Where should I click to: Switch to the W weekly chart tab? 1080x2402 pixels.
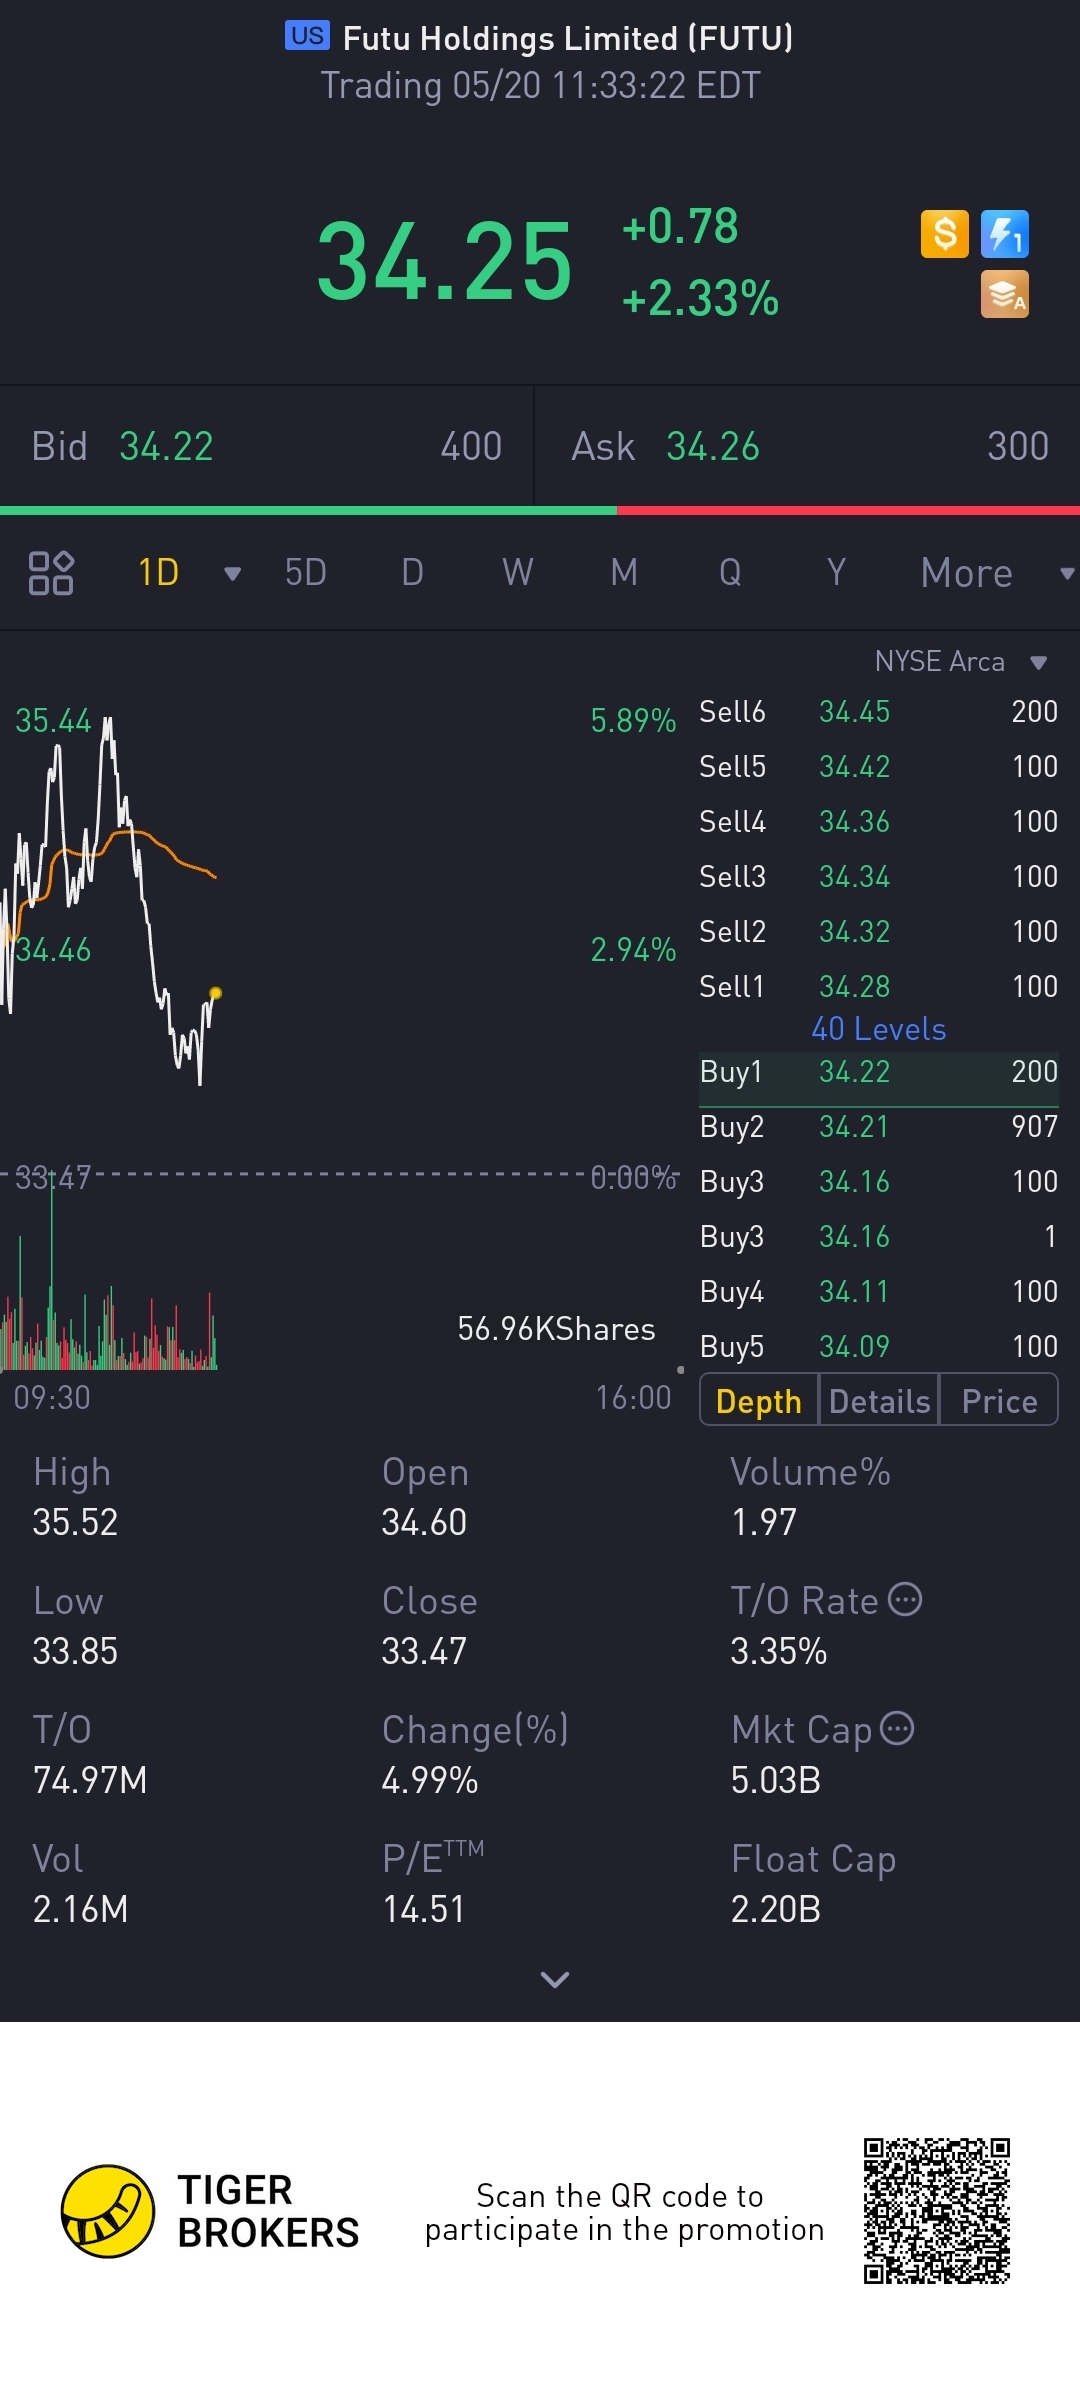tap(517, 573)
